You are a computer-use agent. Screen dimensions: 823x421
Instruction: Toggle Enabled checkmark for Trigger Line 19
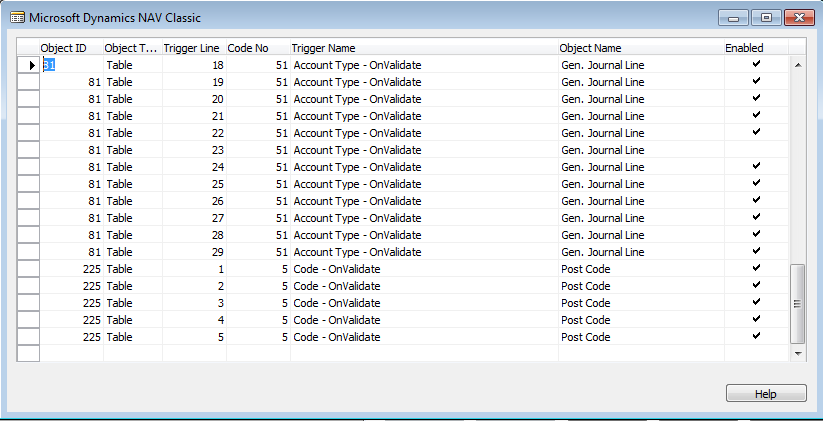pos(756,82)
